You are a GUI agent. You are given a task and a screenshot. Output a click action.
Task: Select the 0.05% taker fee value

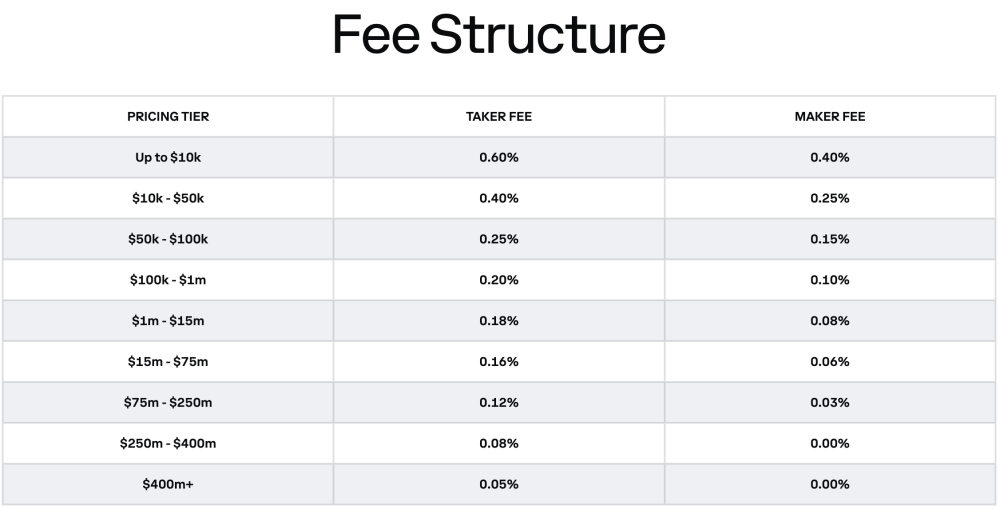click(499, 484)
